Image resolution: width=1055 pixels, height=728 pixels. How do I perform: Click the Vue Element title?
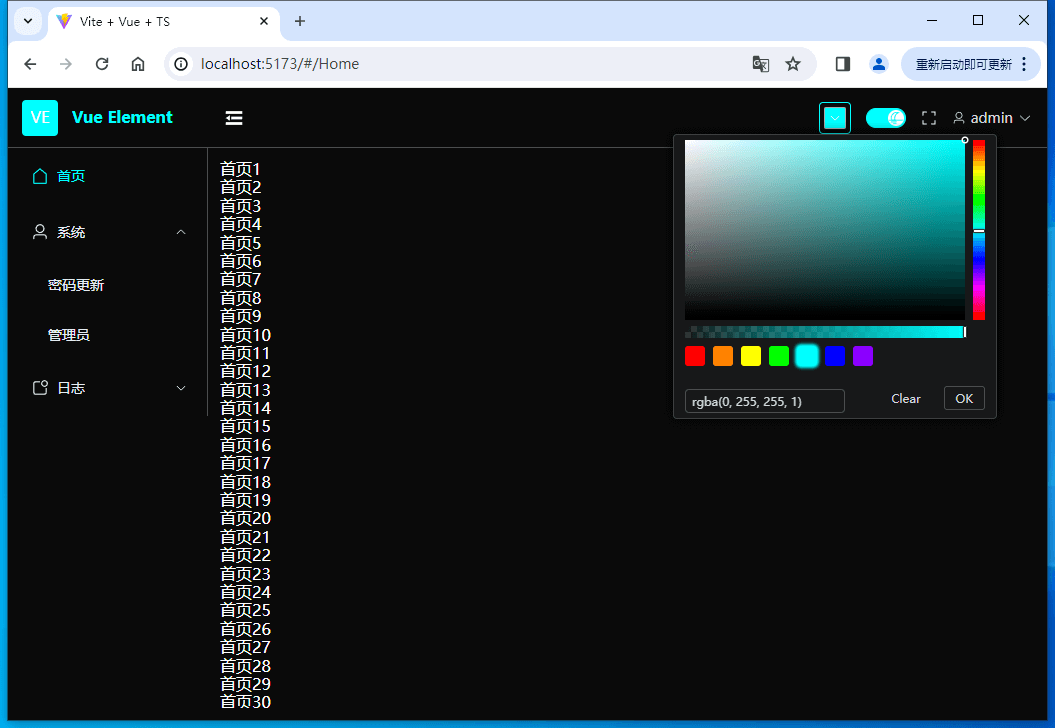pyautogui.click(x=122, y=118)
